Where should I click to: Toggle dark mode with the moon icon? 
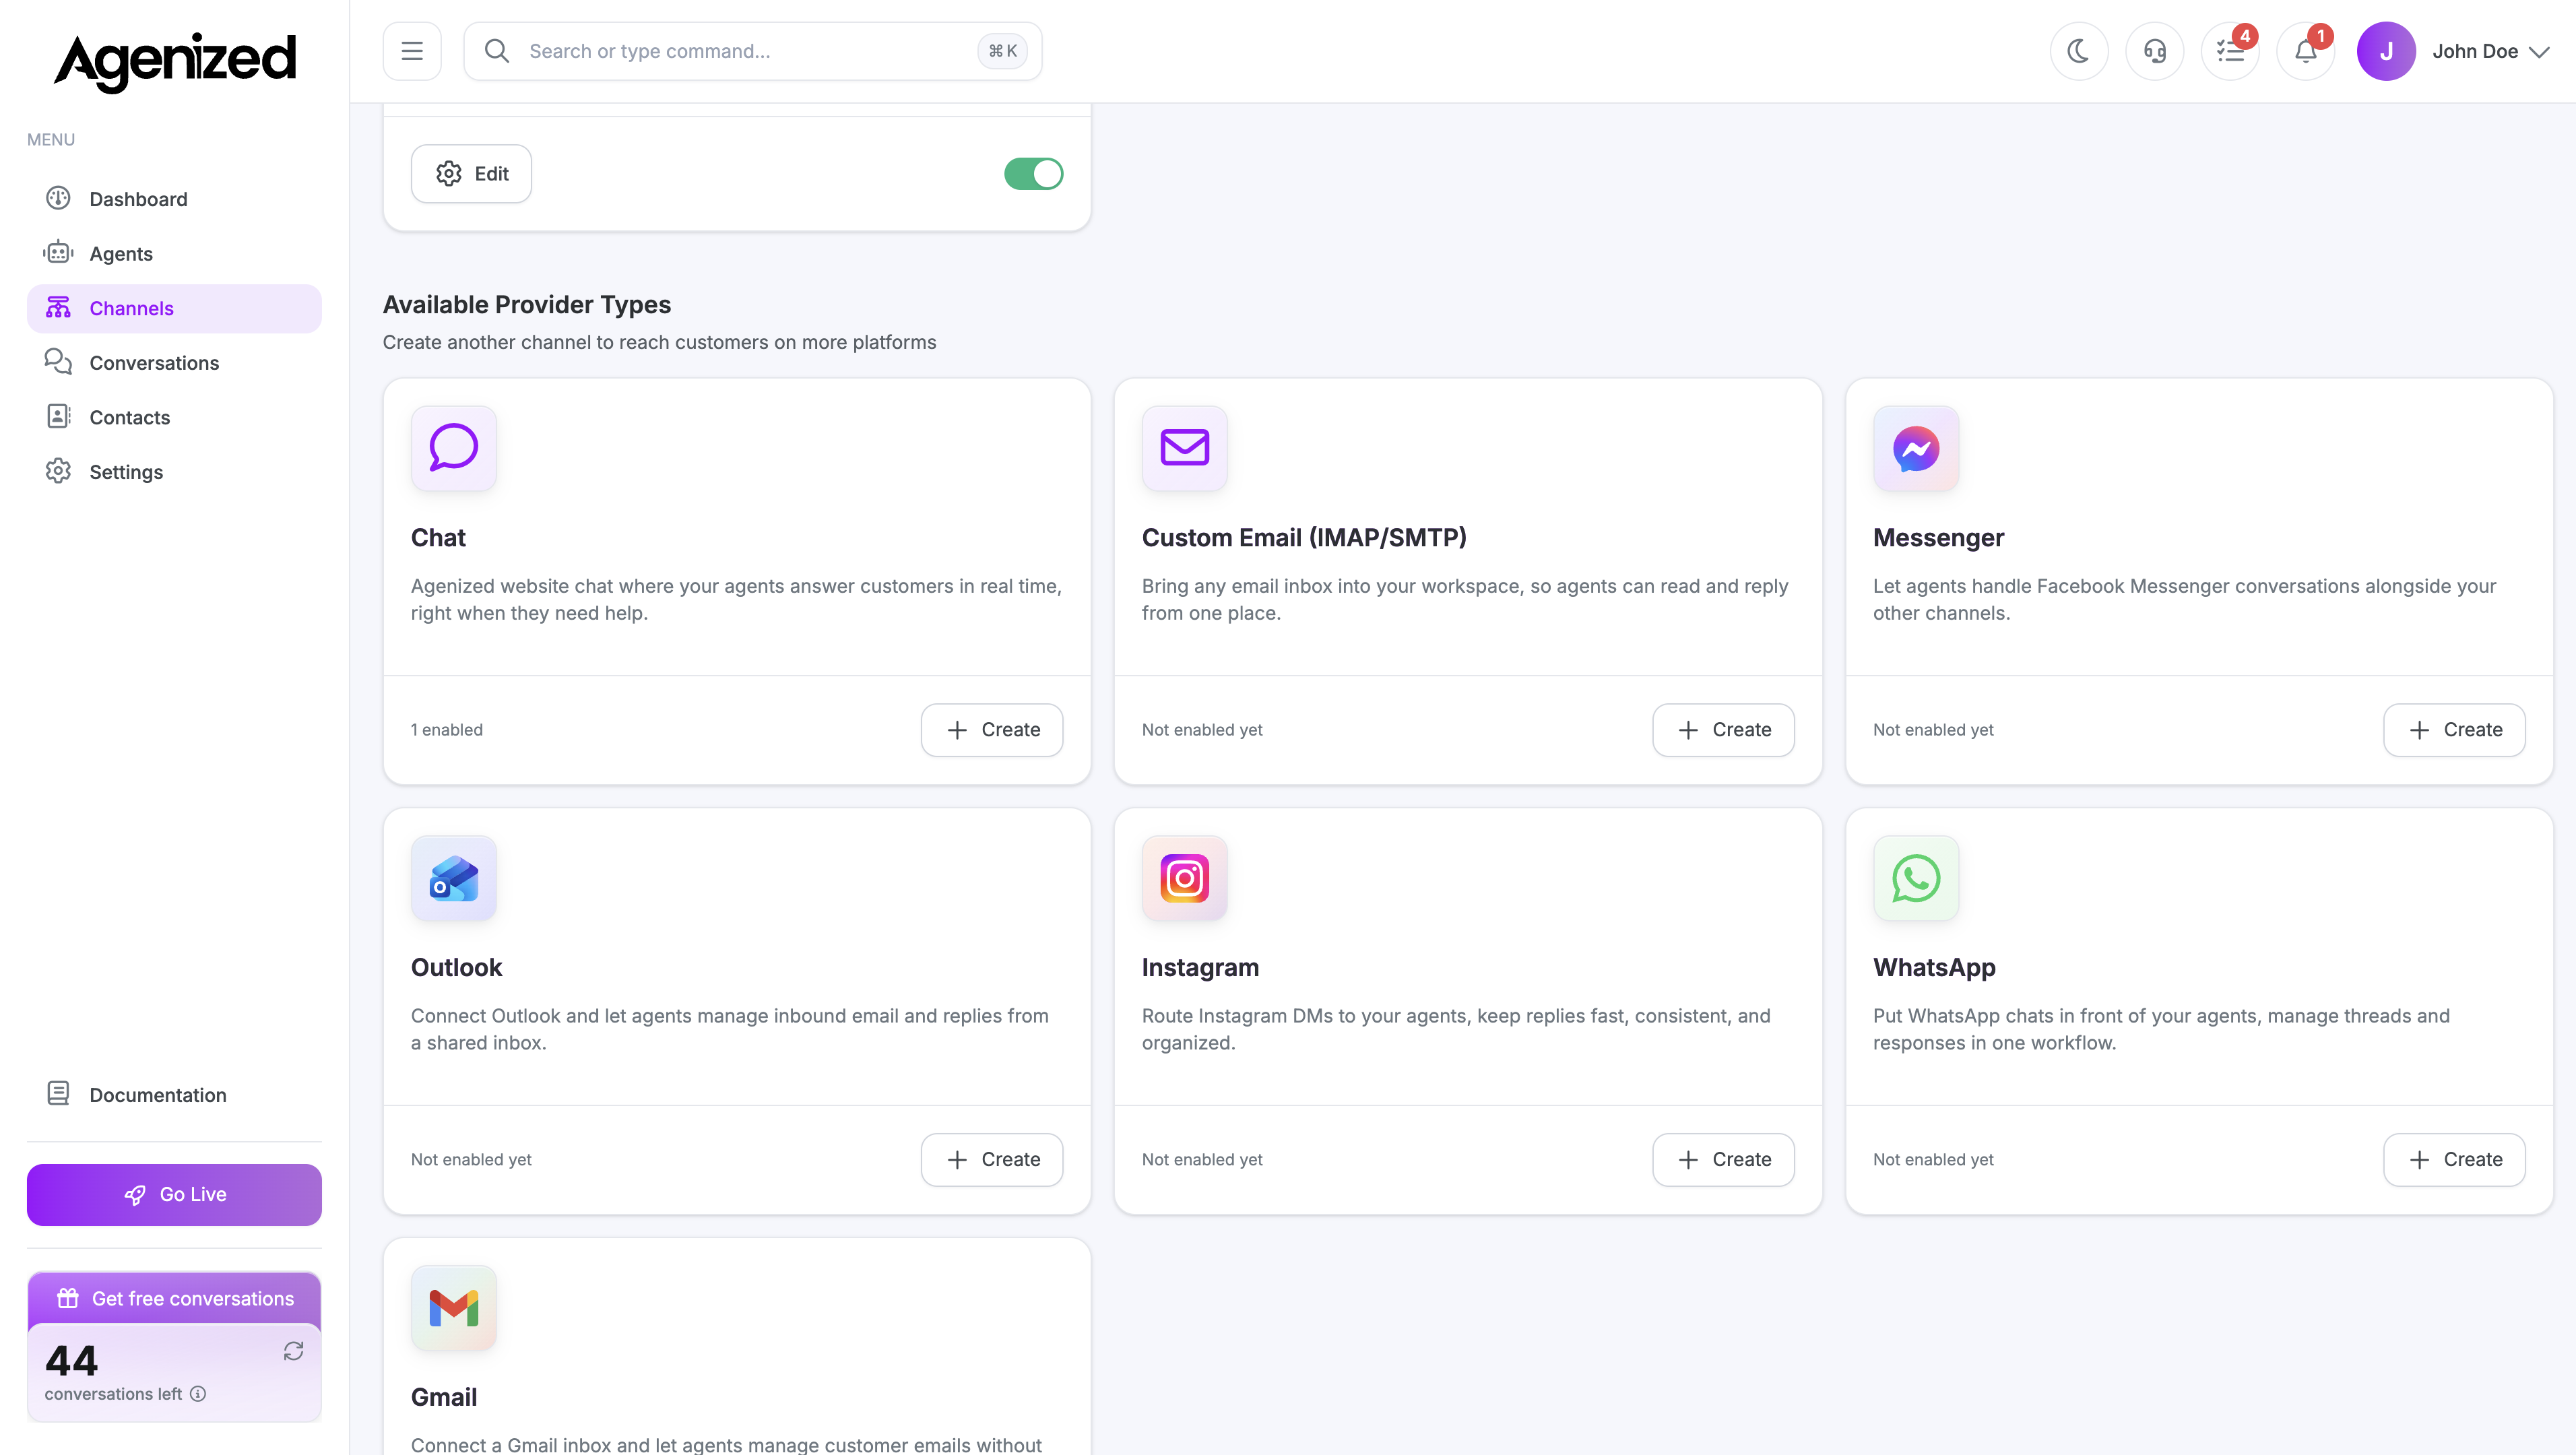click(2079, 50)
